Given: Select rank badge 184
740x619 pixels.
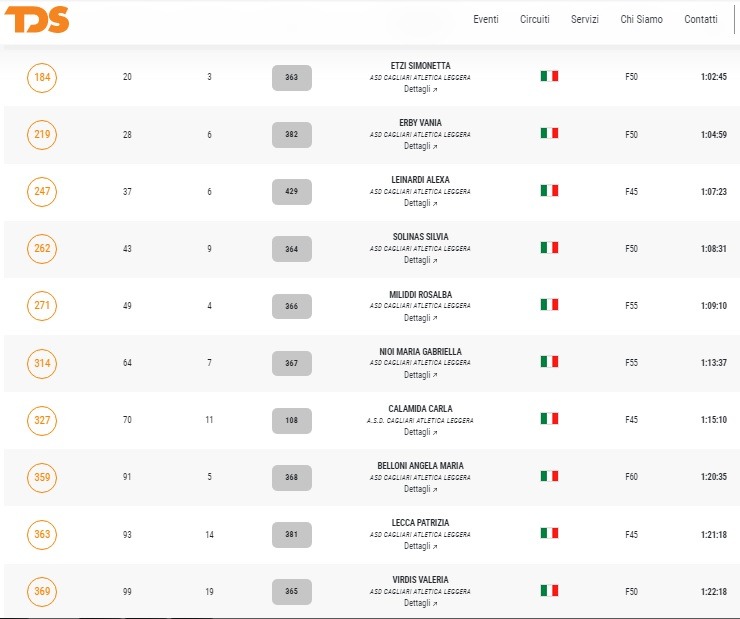Looking at the screenshot, I should [x=42, y=77].
